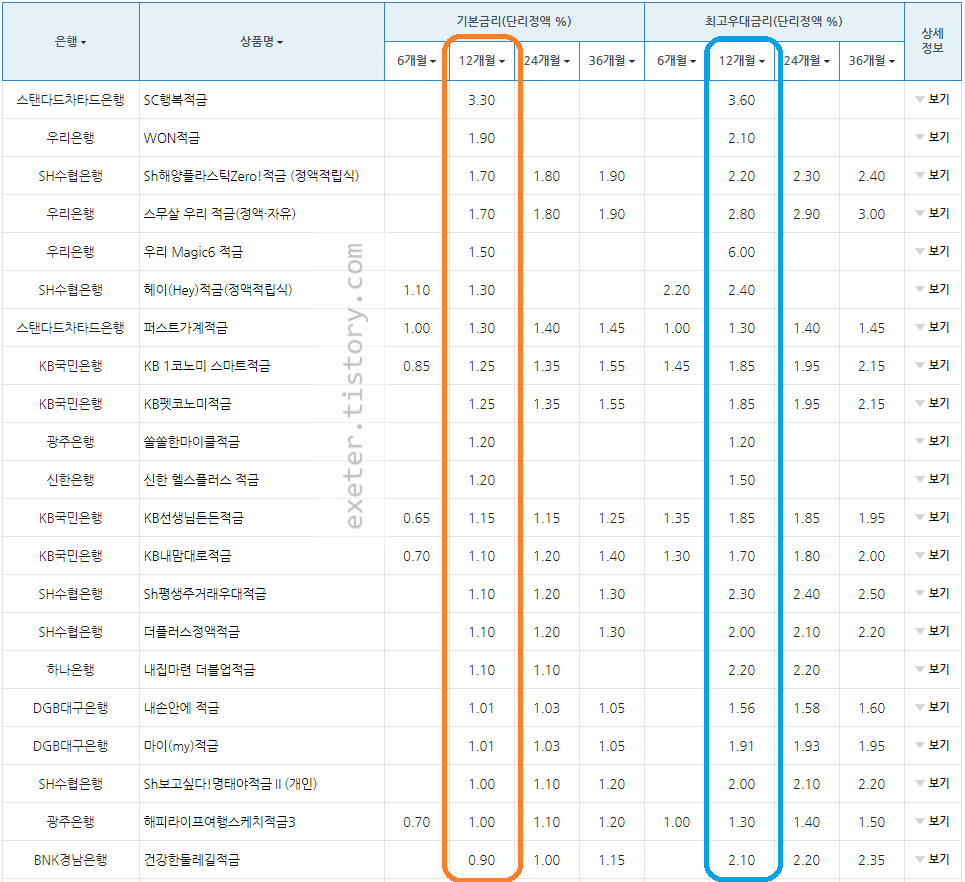965x882 pixels.
Task: Click product 쏠쏠한마이쿨적금
Action: point(191,442)
